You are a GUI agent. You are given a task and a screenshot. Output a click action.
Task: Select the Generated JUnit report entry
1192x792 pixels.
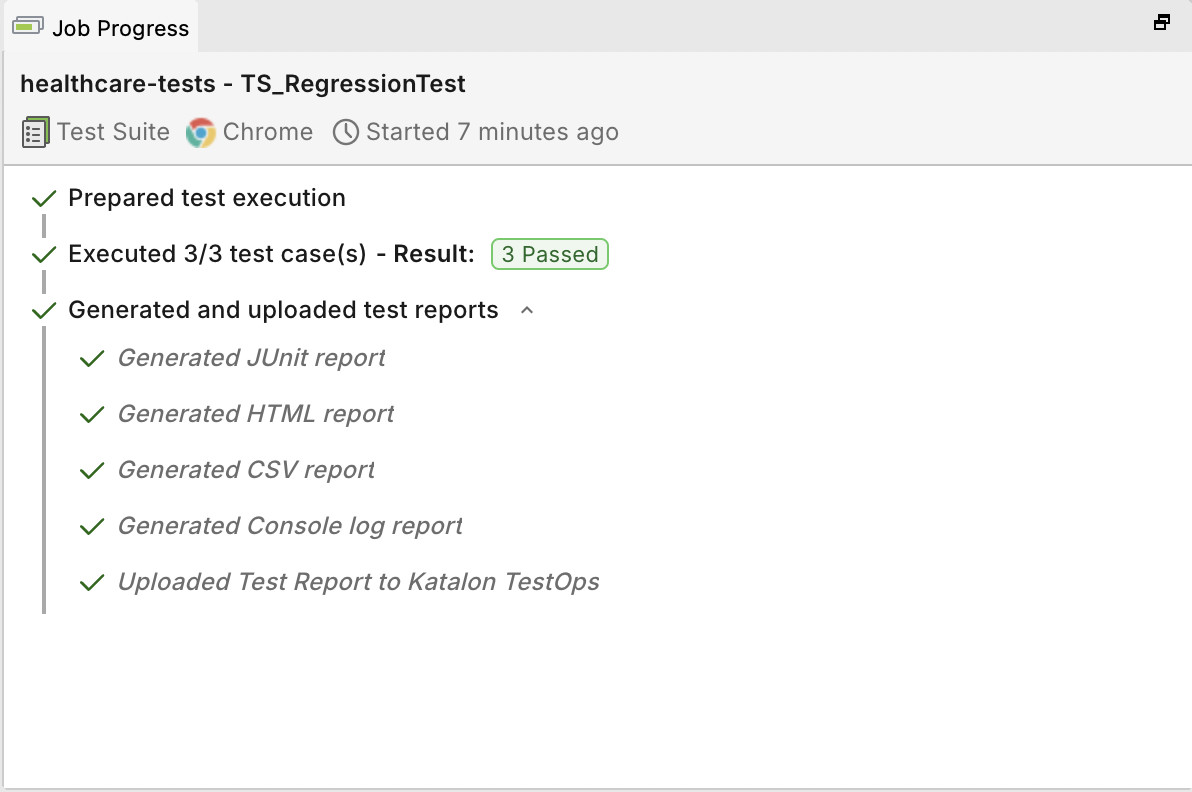pyautogui.click(x=251, y=358)
